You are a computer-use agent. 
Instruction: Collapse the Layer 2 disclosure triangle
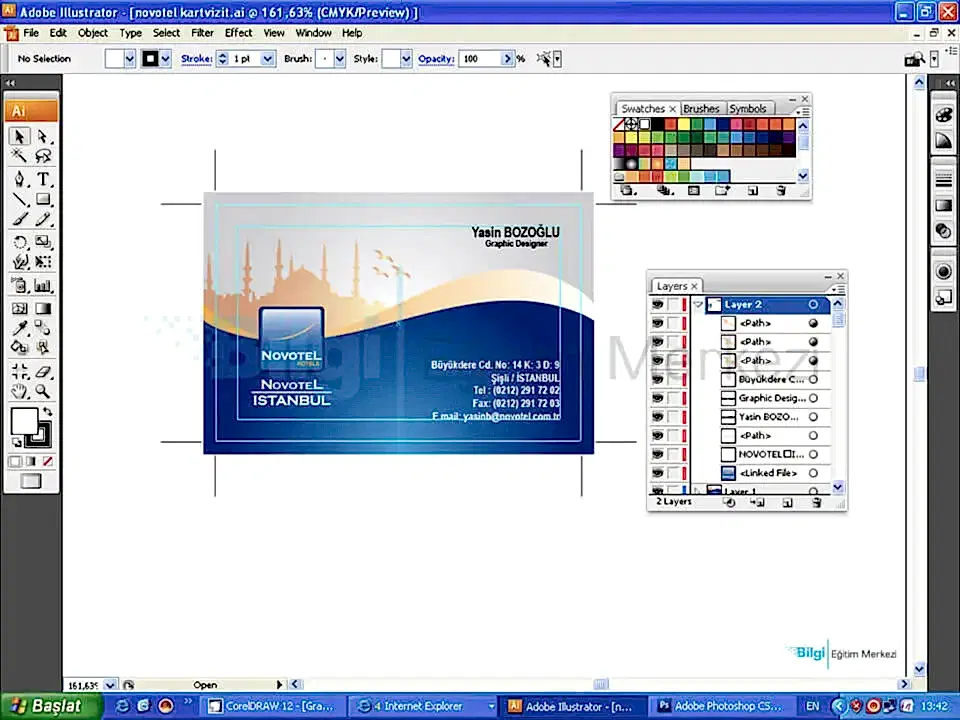point(698,305)
